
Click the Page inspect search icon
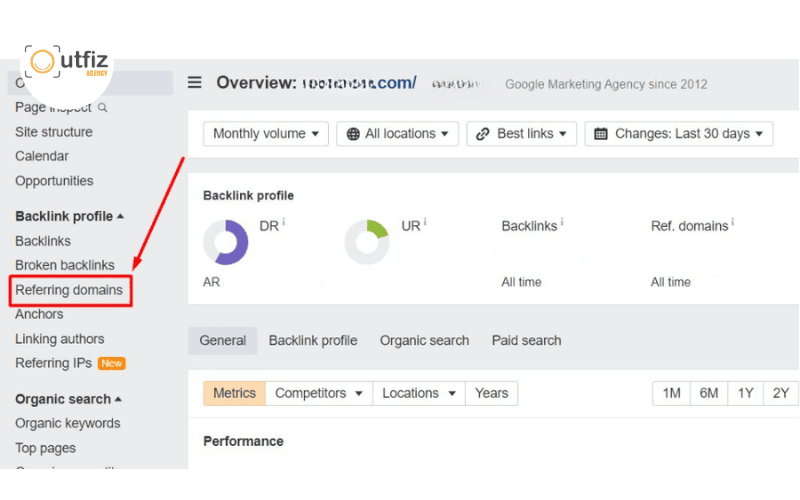(x=103, y=108)
